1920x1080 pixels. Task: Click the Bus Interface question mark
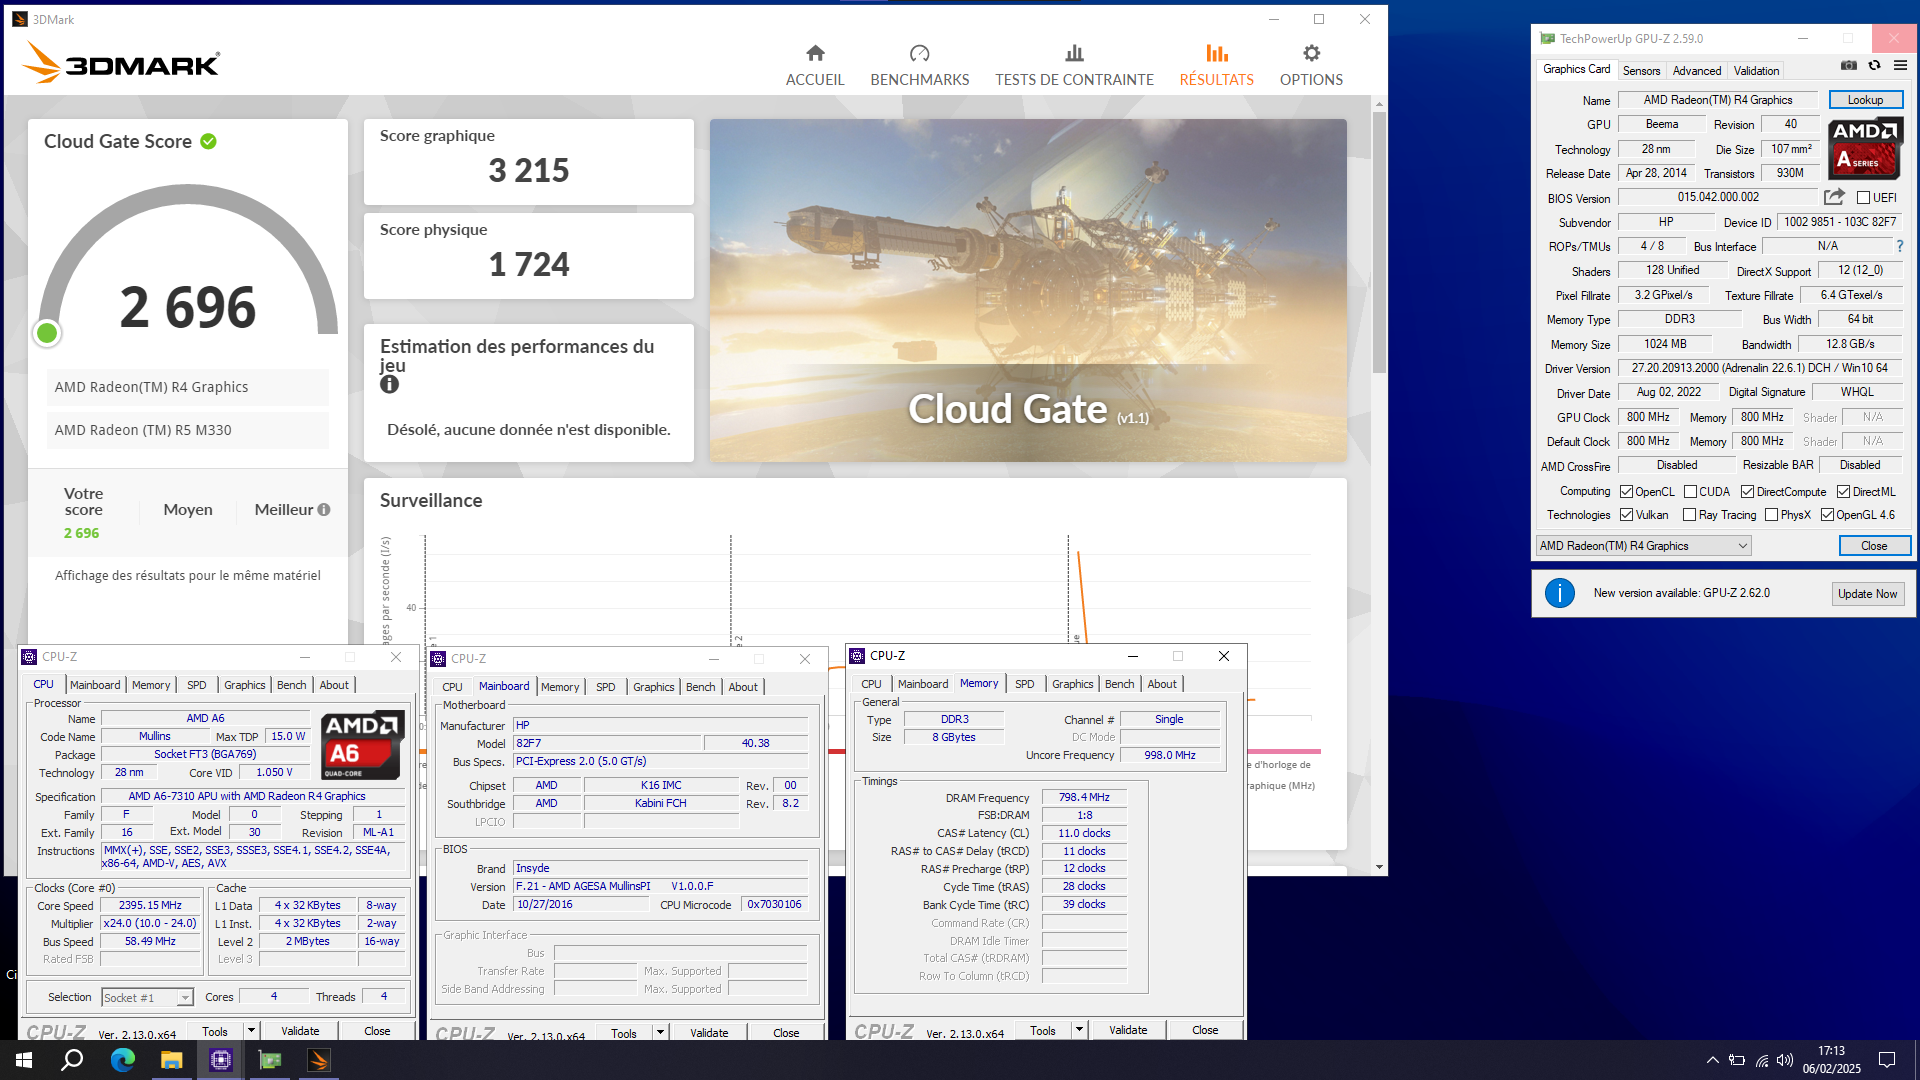click(x=1900, y=246)
